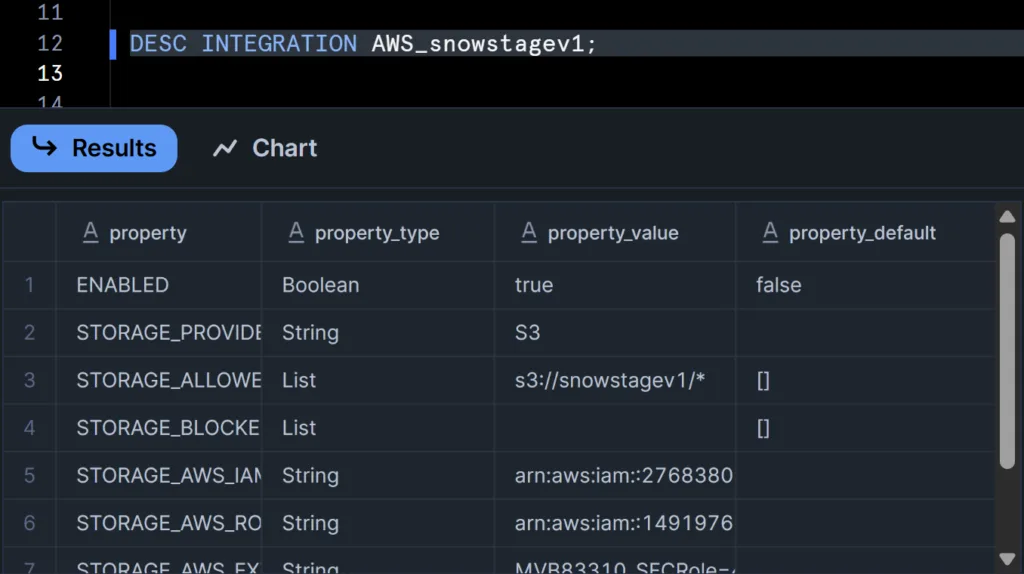Click the Results arrow icon
Viewport: 1024px width, 574px height.
point(44,146)
